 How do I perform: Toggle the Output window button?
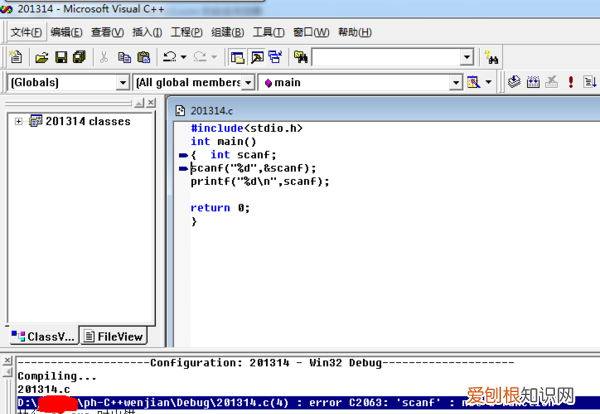257,57
